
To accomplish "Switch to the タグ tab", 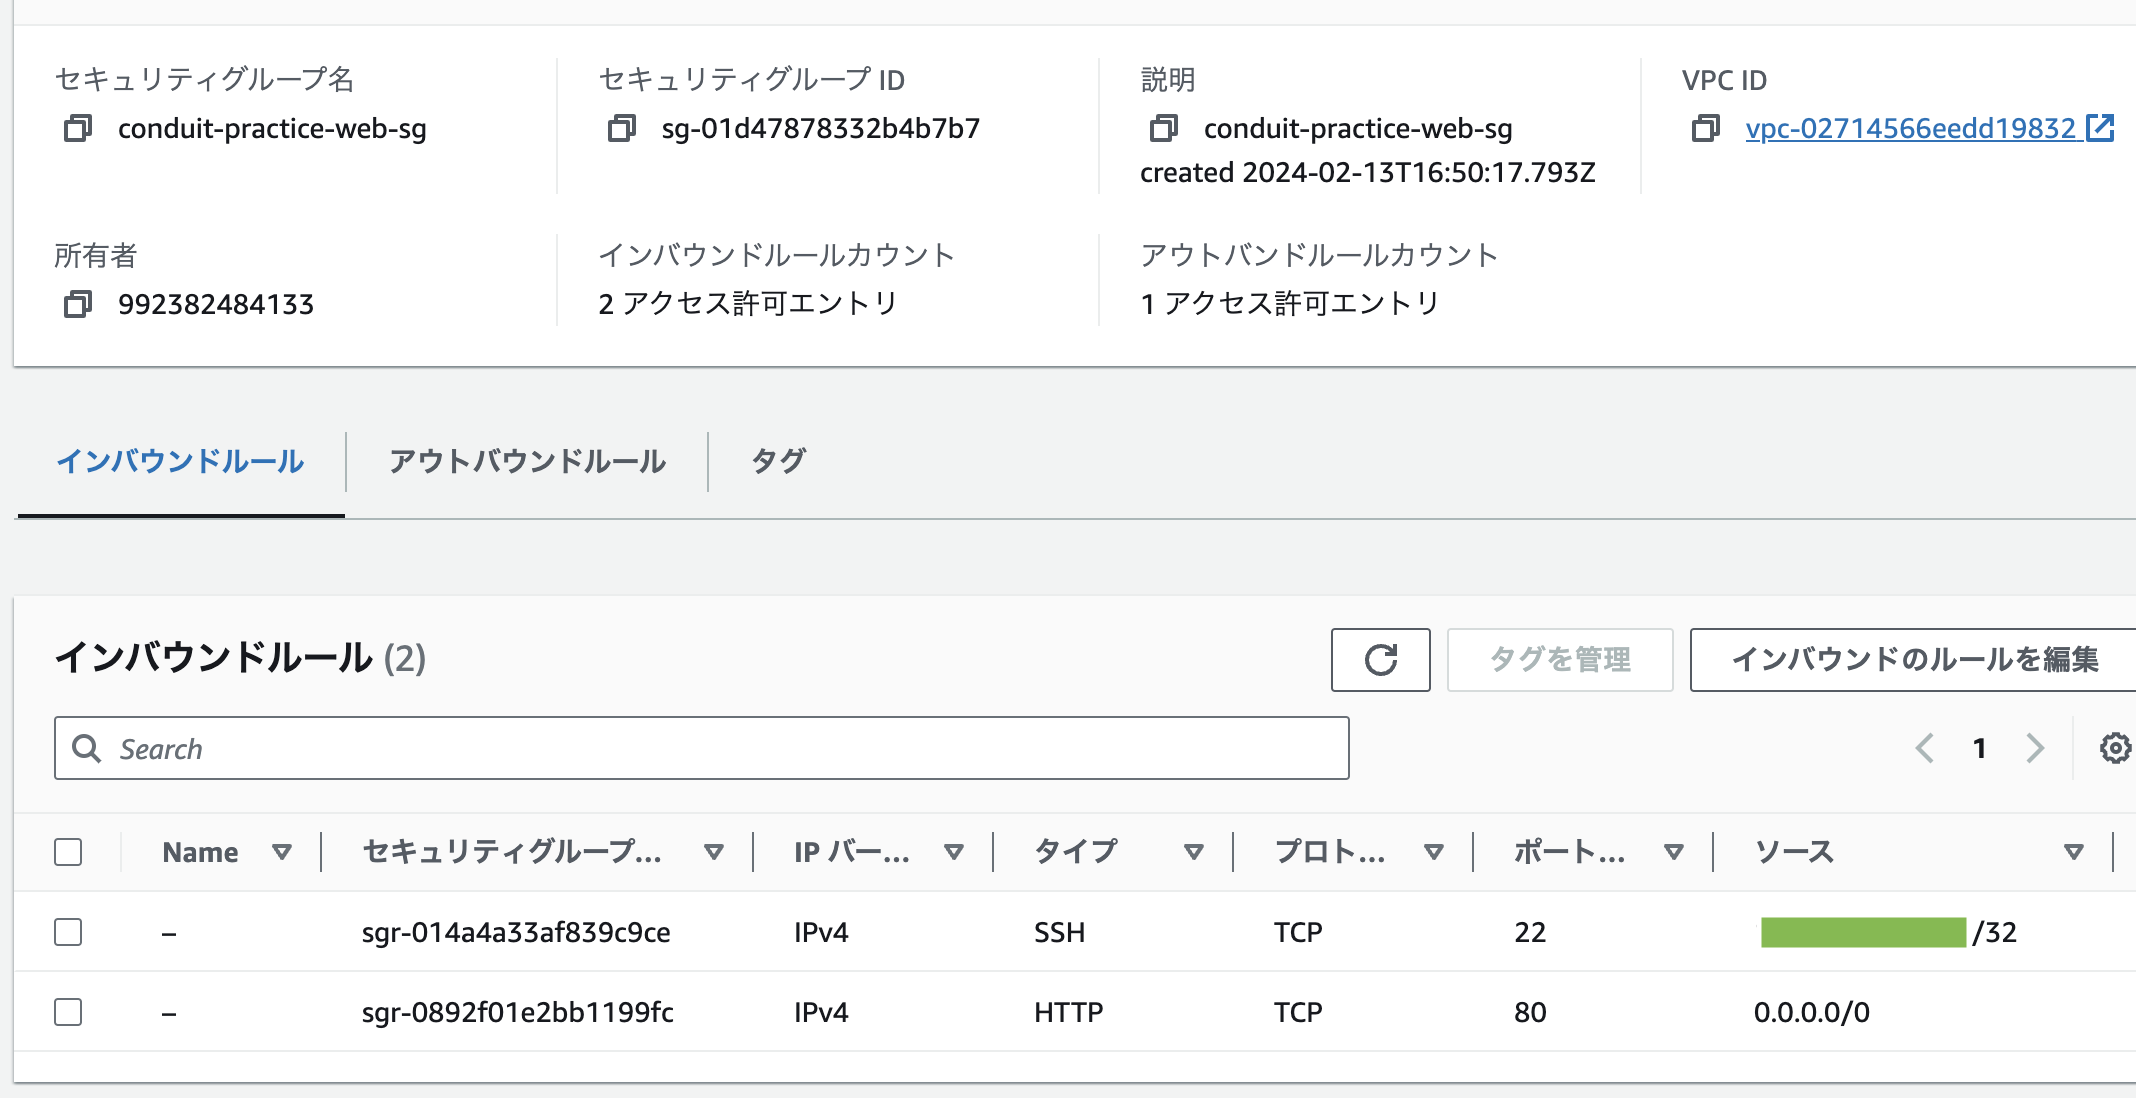I will tap(778, 461).
